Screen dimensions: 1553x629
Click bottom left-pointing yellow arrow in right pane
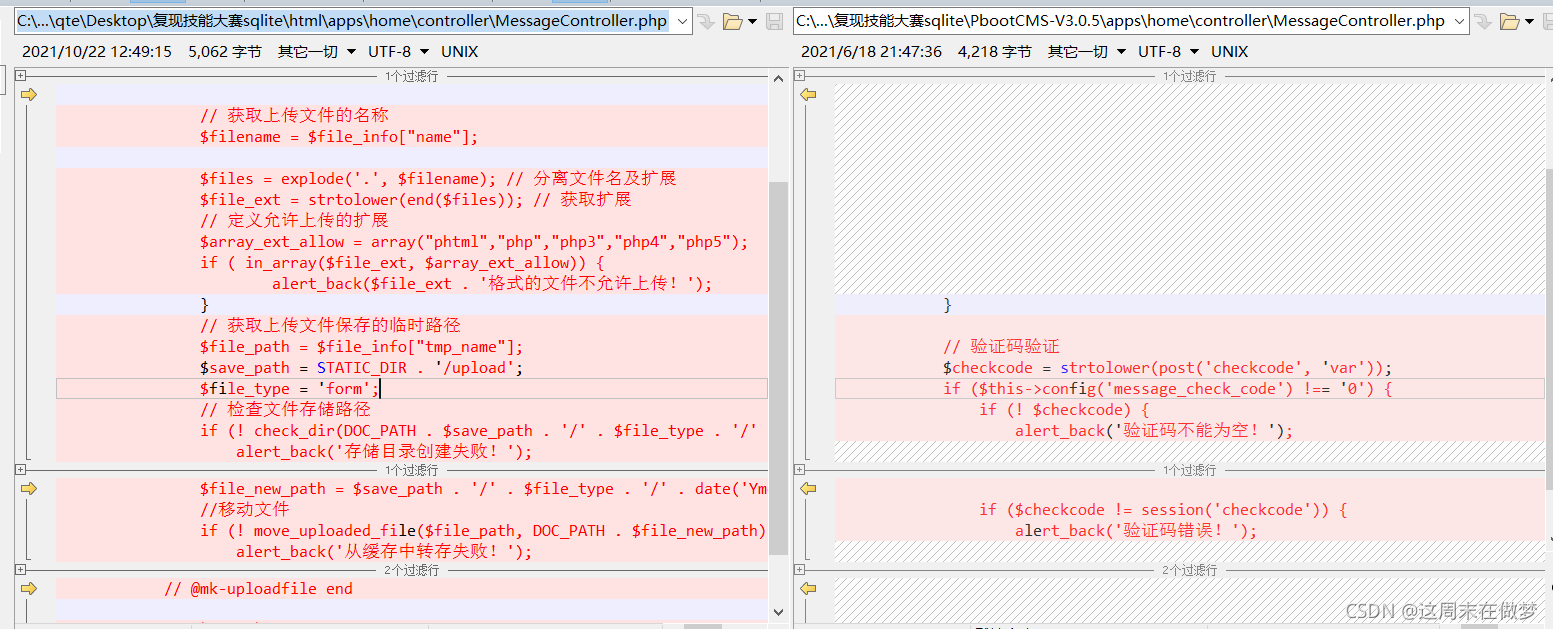pos(809,588)
